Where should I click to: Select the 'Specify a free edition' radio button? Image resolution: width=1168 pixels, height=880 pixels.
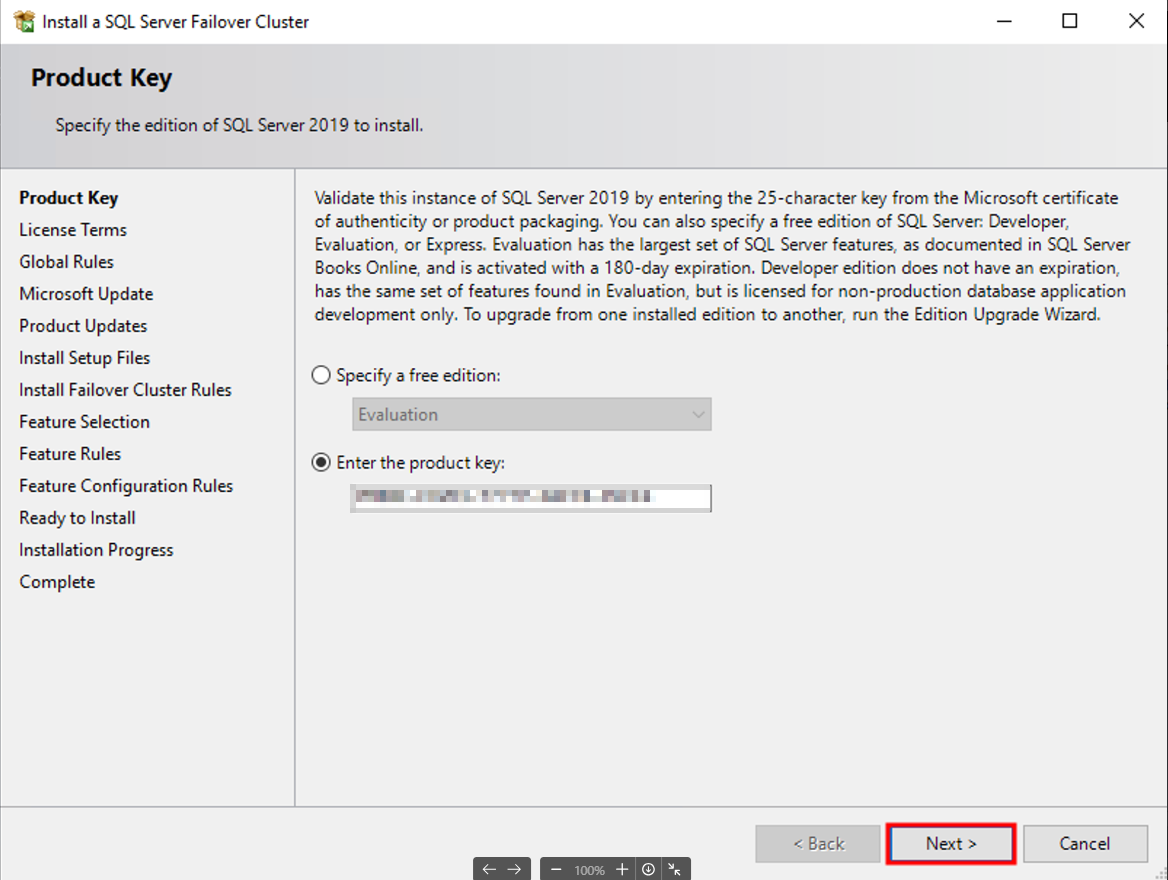[321, 375]
